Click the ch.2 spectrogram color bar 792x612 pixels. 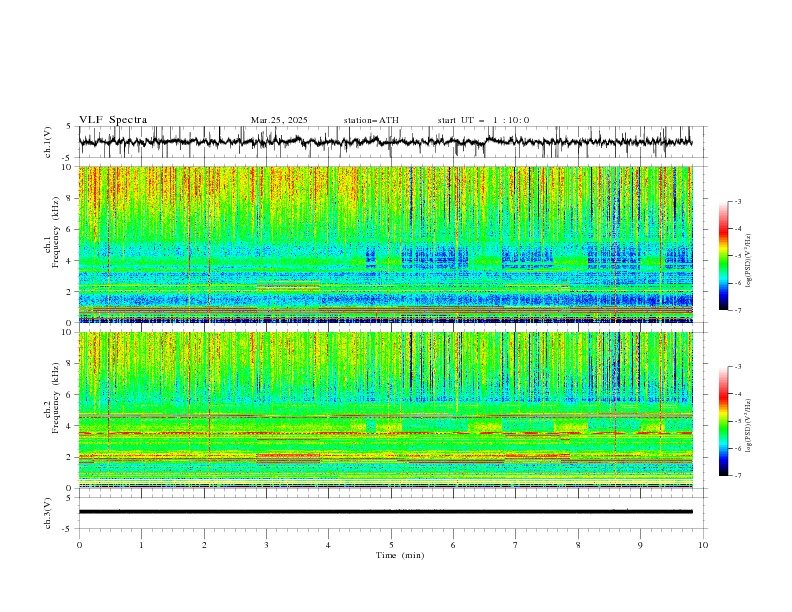pyautogui.click(x=723, y=421)
